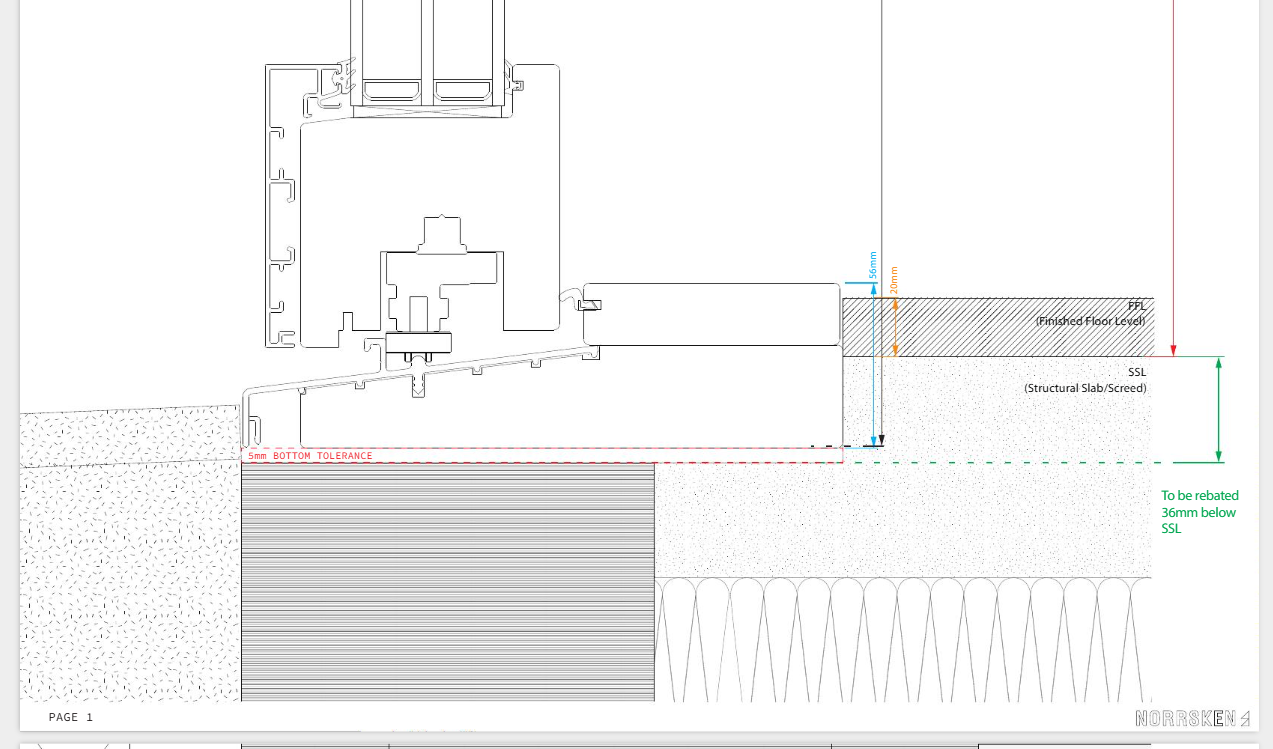1273x749 pixels.
Task: Select the '5mm BOTTOM TOLERANCE' red text
Action: [x=310, y=456]
